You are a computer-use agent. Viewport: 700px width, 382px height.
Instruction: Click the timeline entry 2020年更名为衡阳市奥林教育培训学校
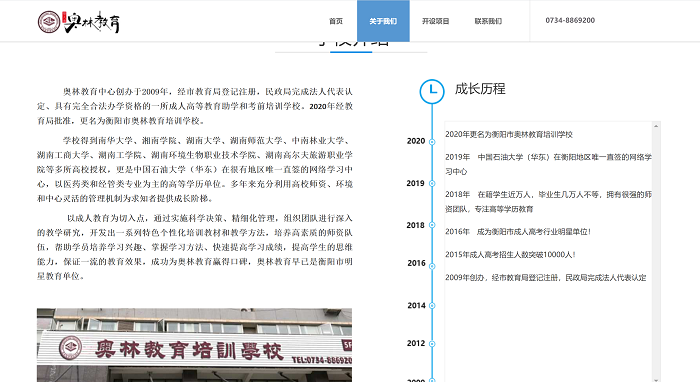pos(509,134)
